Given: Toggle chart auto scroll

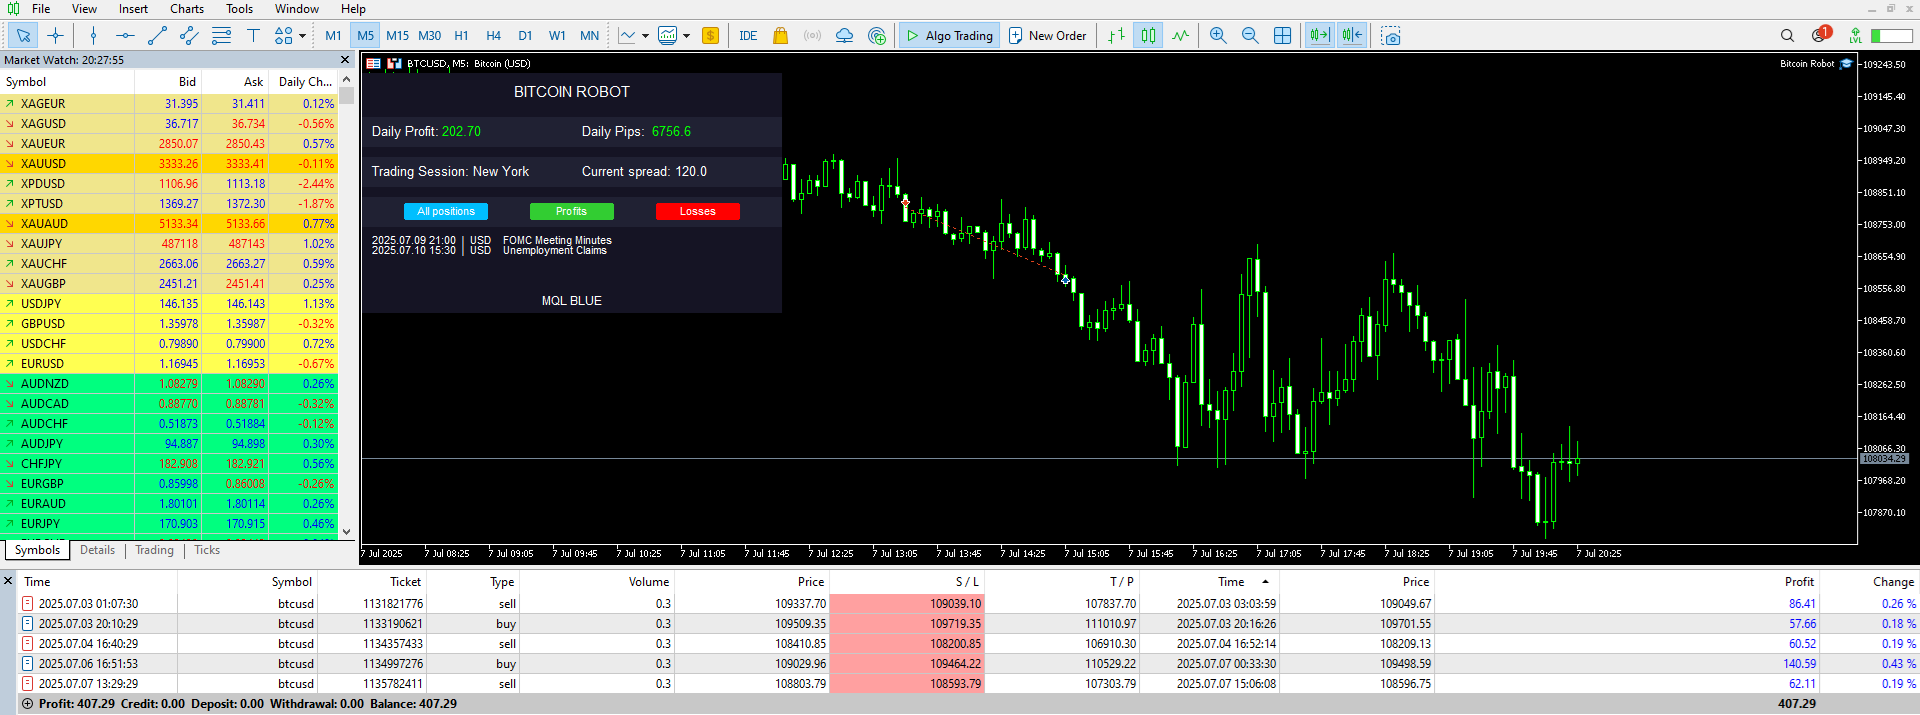Looking at the screenshot, I should [x=1320, y=36].
